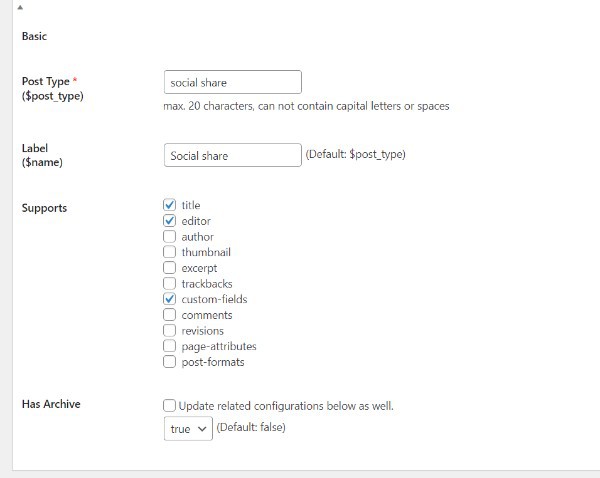This screenshot has height=478, width=600.
Task: Enable the thumbnail support checkbox
Action: tap(170, 252)
